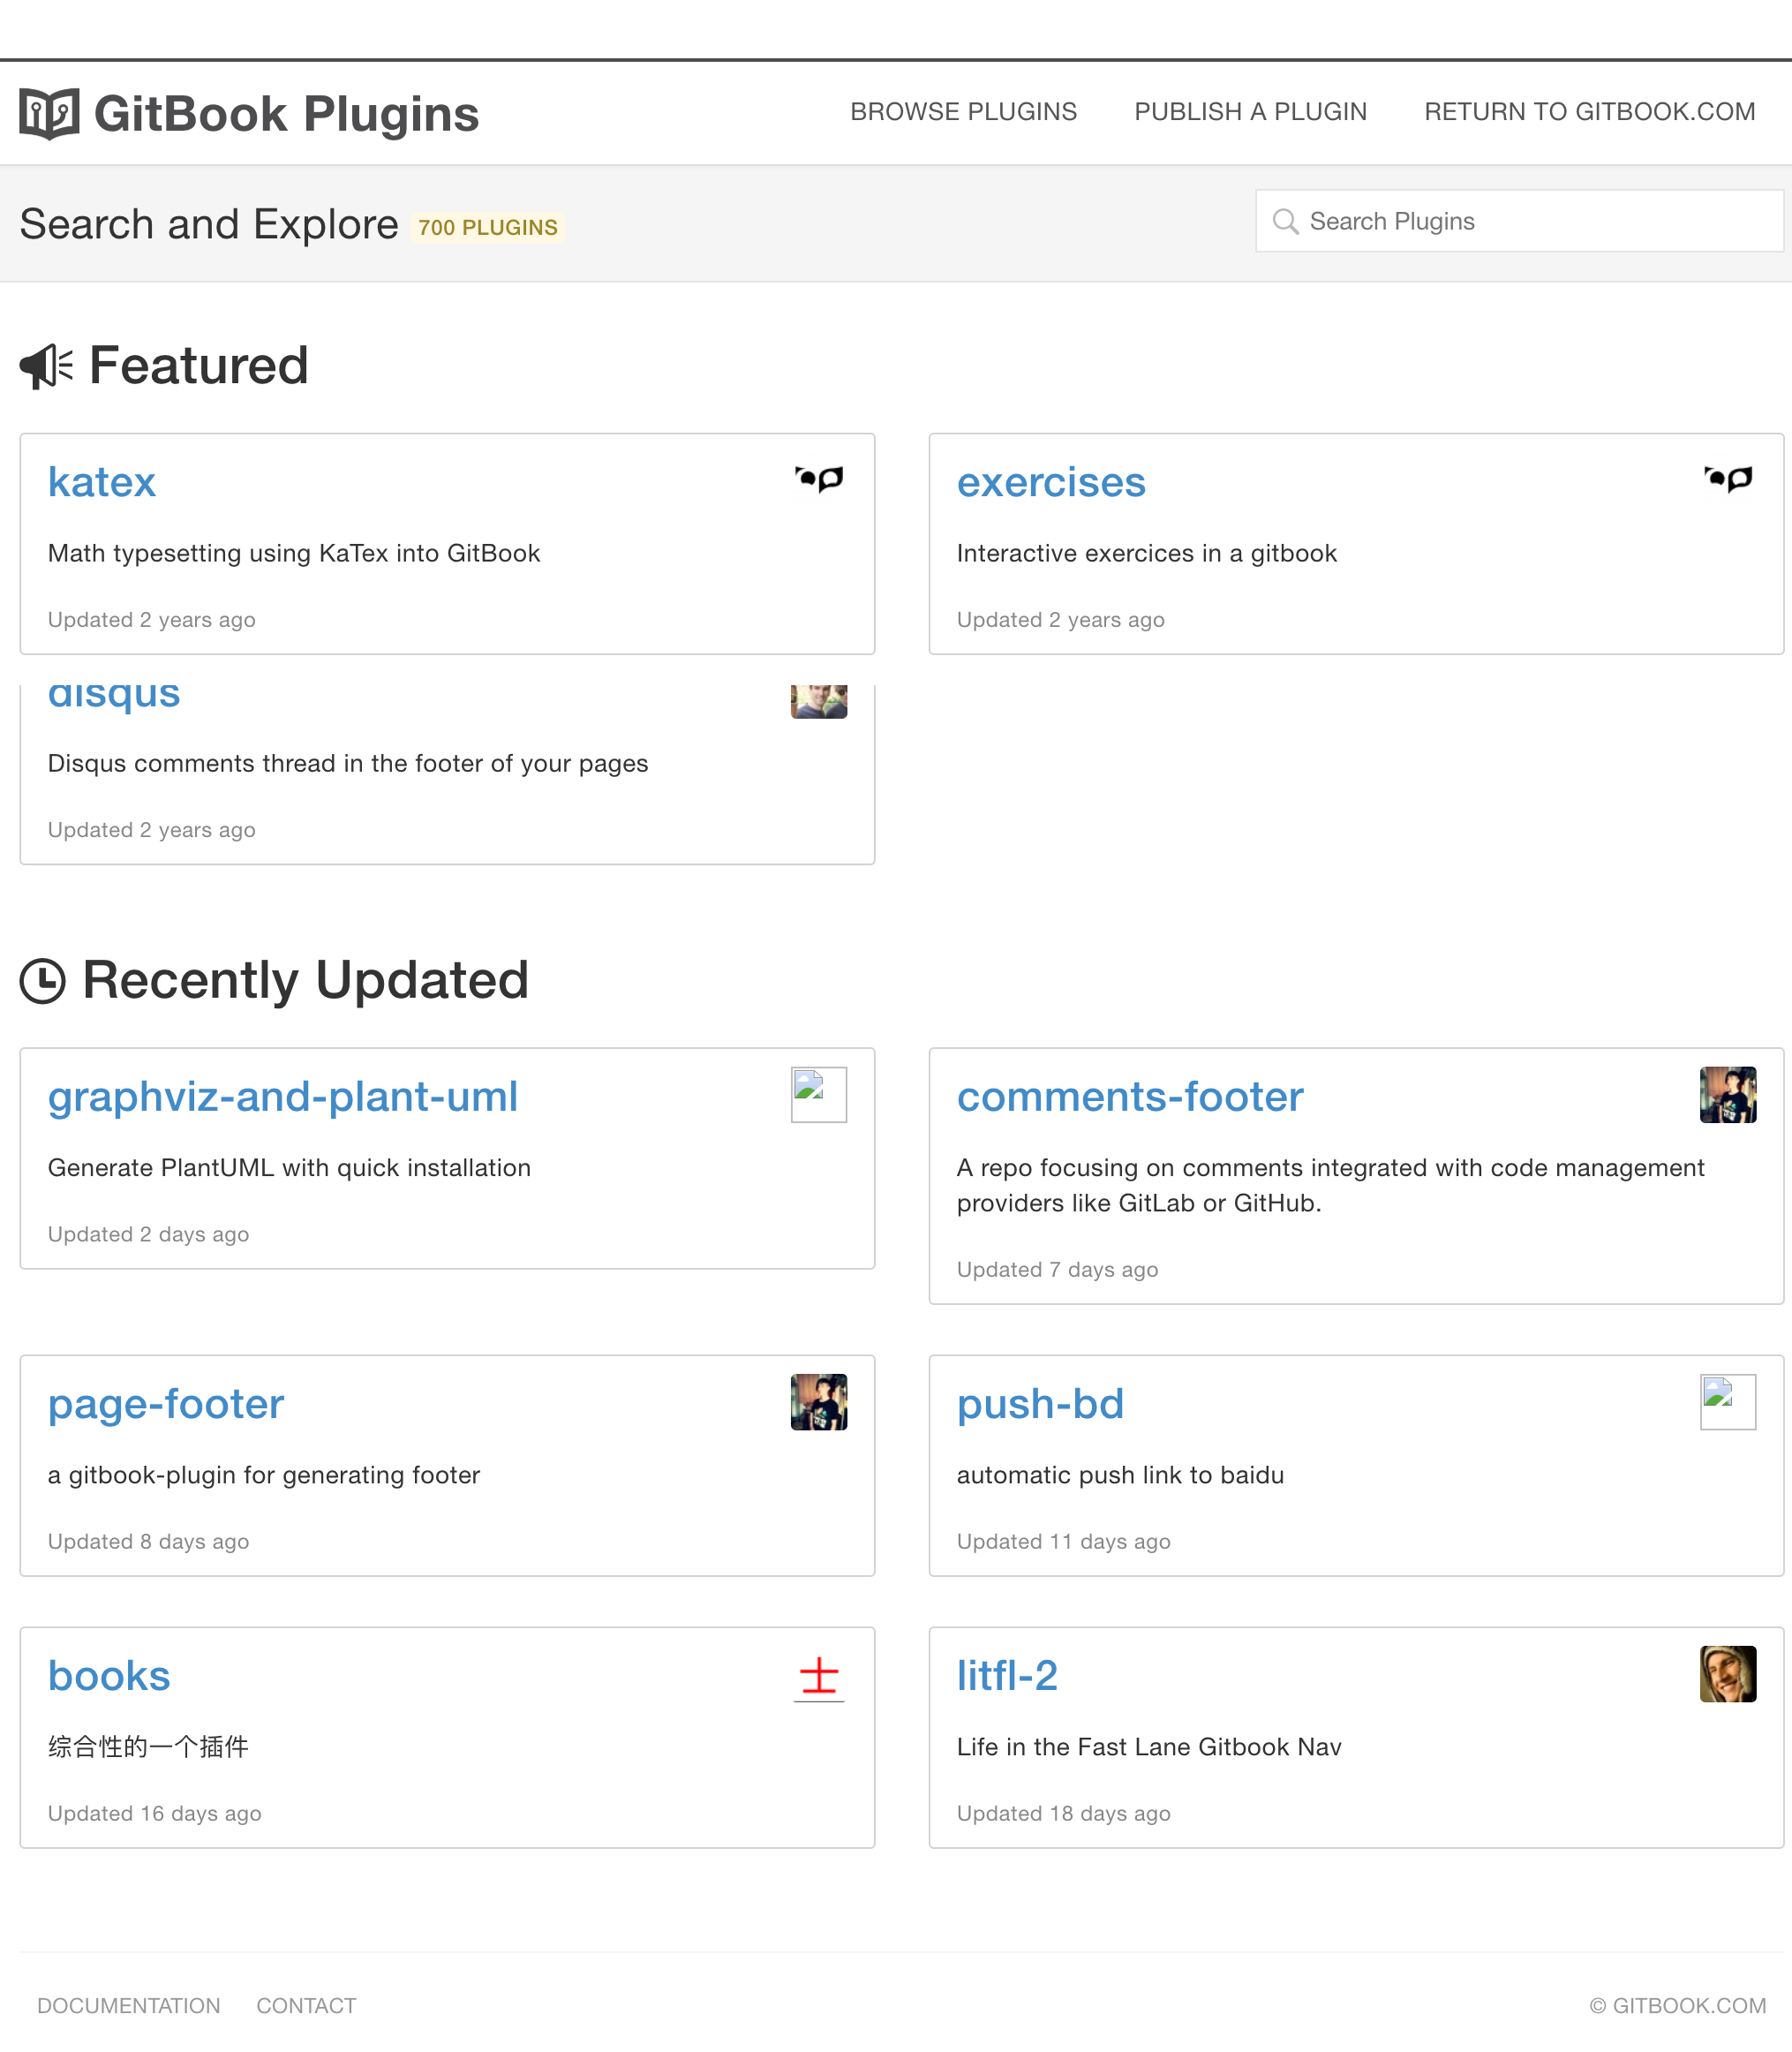
Task: Click the 700 PLUGINS count badge
Action: coord(487,227)
